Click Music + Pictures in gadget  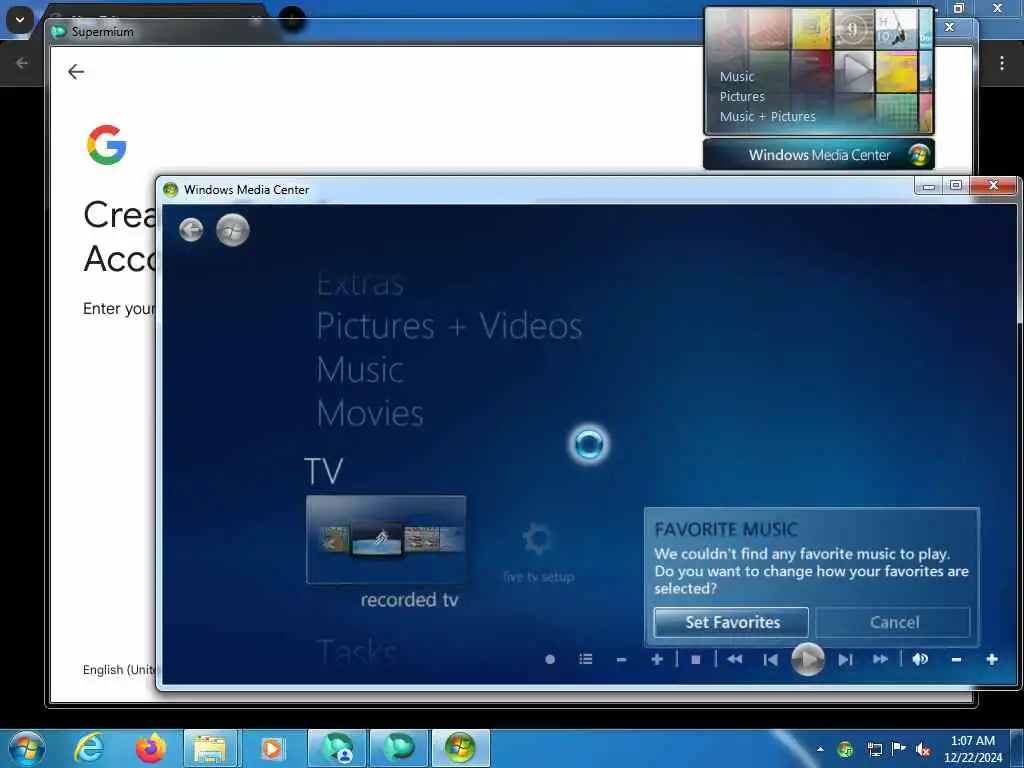pyautogui.click(x=767, y=116)
